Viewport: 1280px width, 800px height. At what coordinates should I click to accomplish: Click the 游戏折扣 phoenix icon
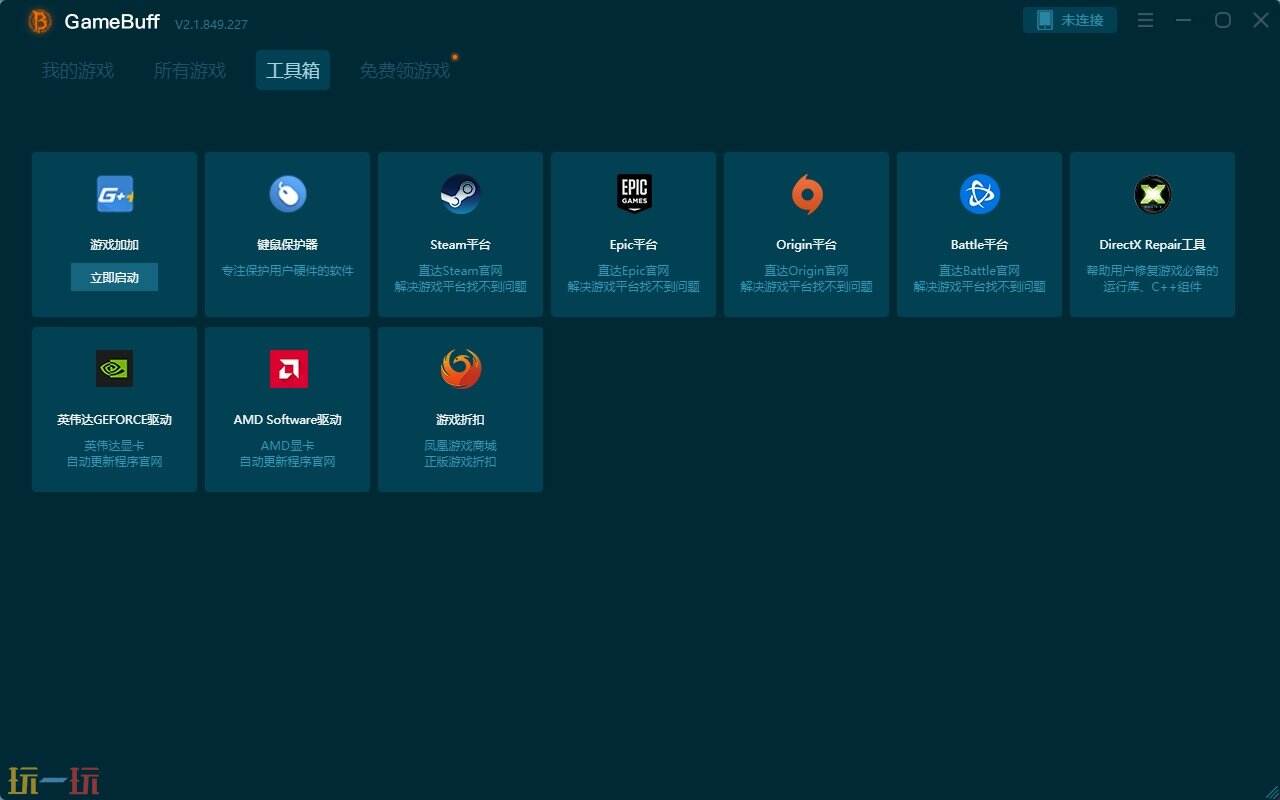[461, 369]
